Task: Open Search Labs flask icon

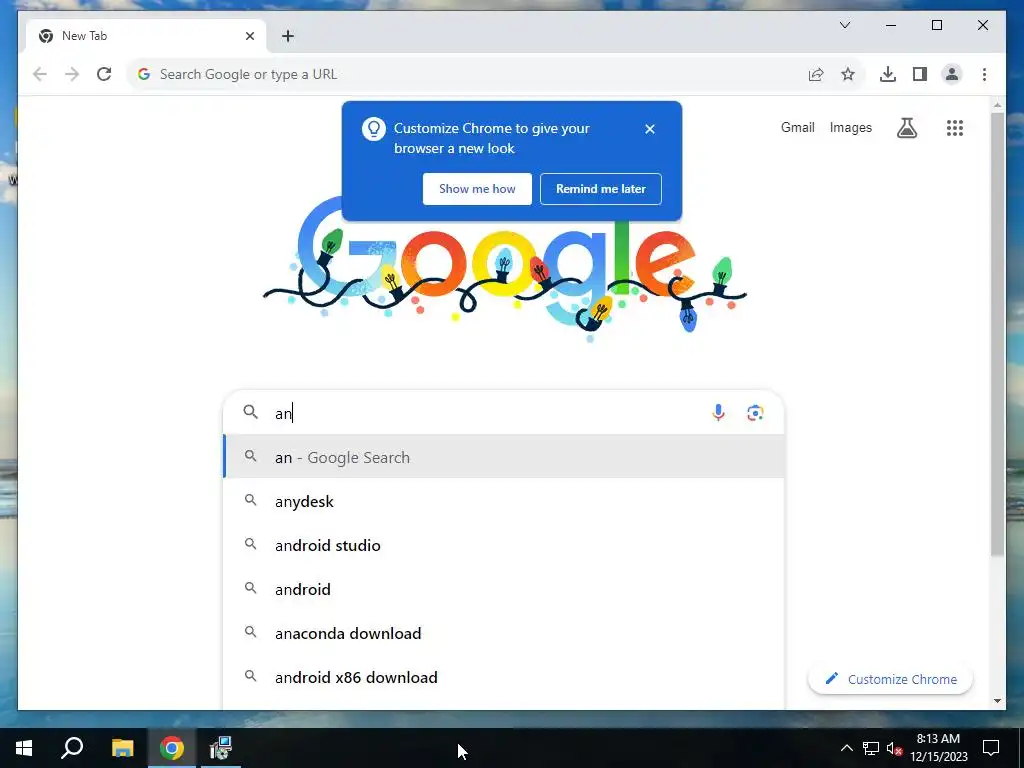Action: coord(906,128)
